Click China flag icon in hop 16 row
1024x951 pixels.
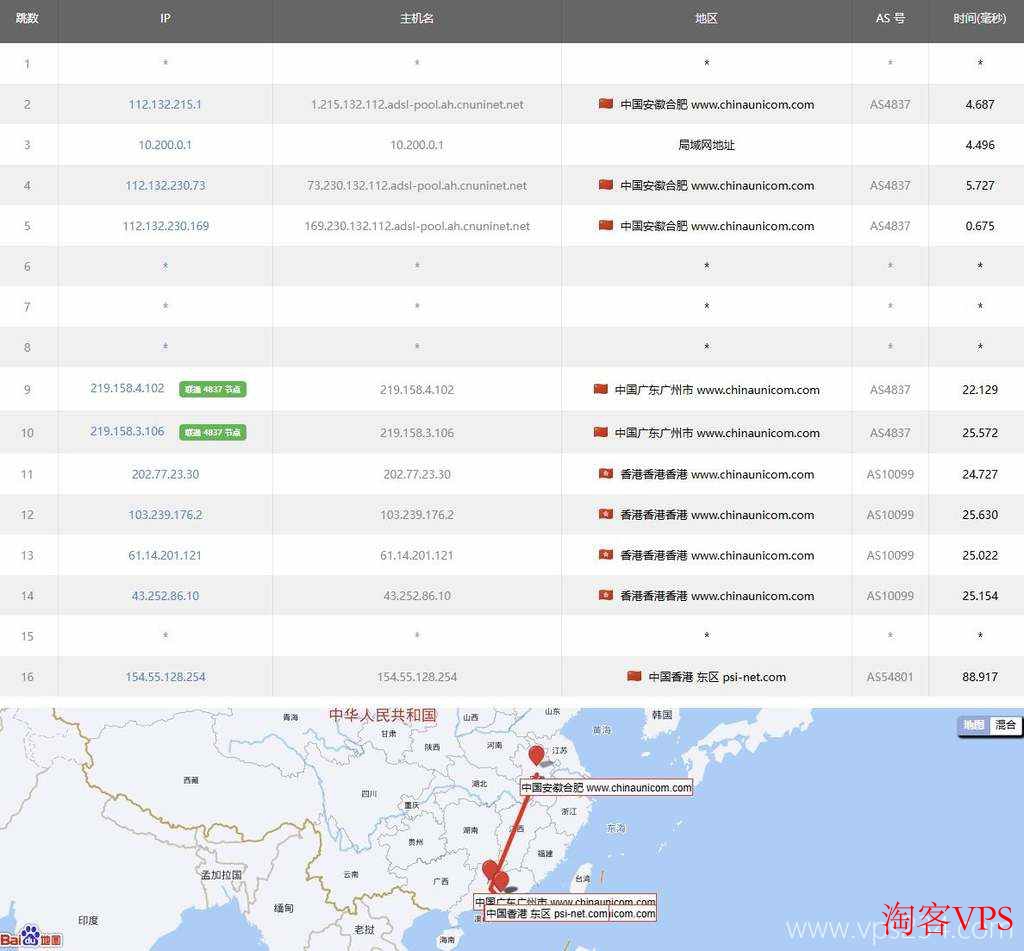pos(633,676)
